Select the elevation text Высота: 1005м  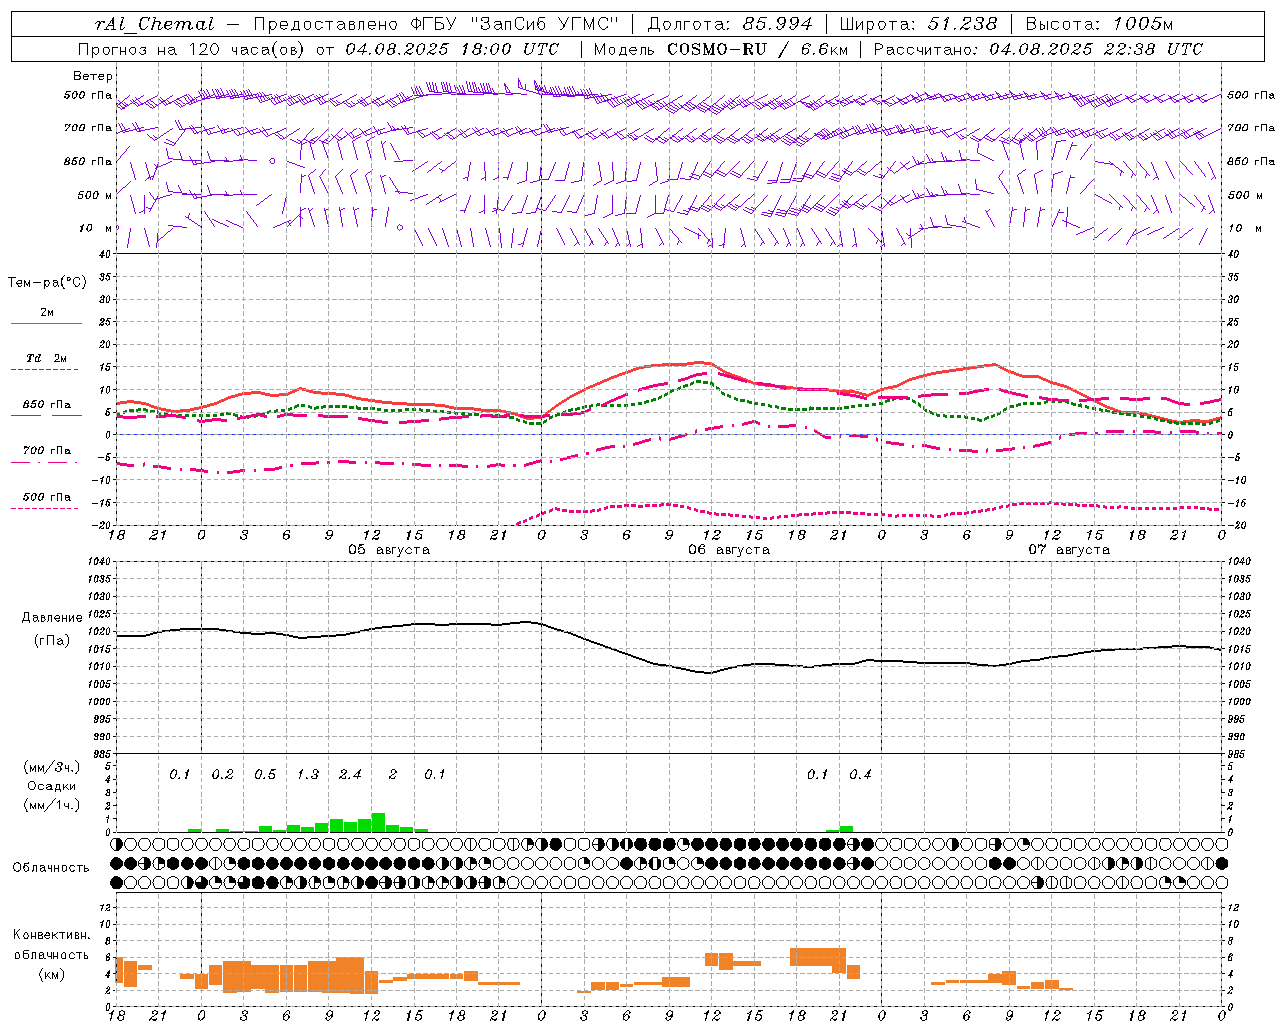(x=1099, y=25)
